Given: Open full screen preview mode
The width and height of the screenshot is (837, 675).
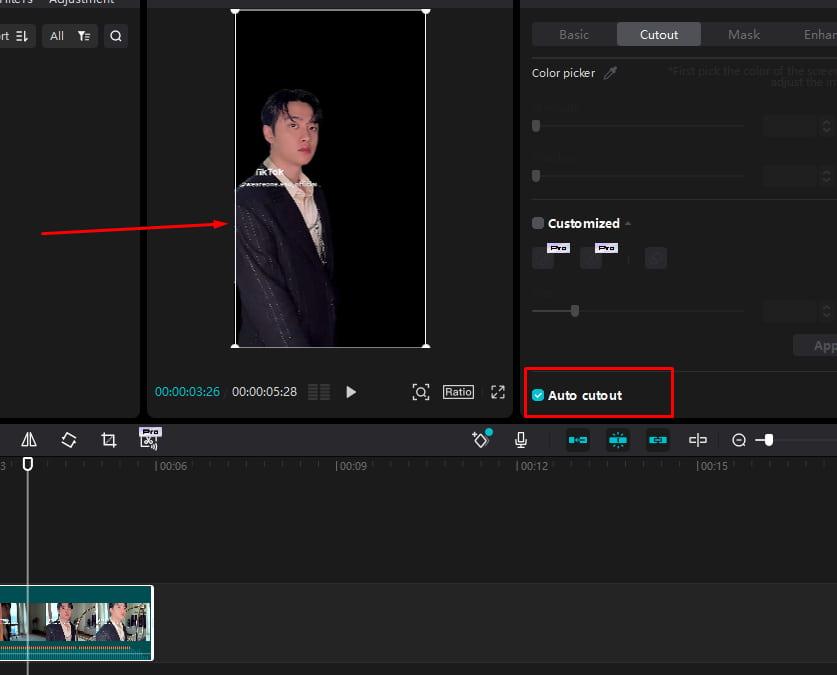Looking at the screenshot, I should tap(497, 392).
